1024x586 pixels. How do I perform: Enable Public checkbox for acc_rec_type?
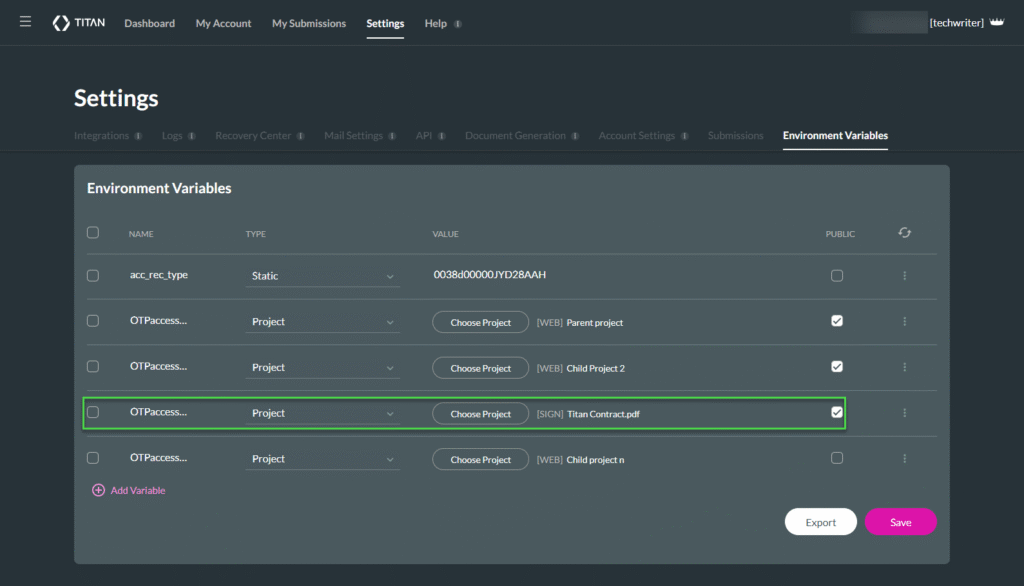click(x=837, y=276)
